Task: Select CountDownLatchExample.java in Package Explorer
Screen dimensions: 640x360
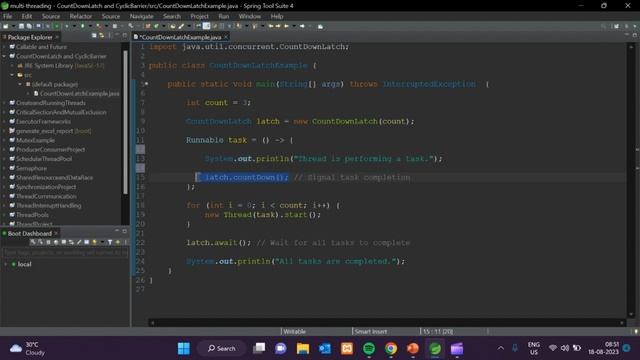Action: [79, 93]
